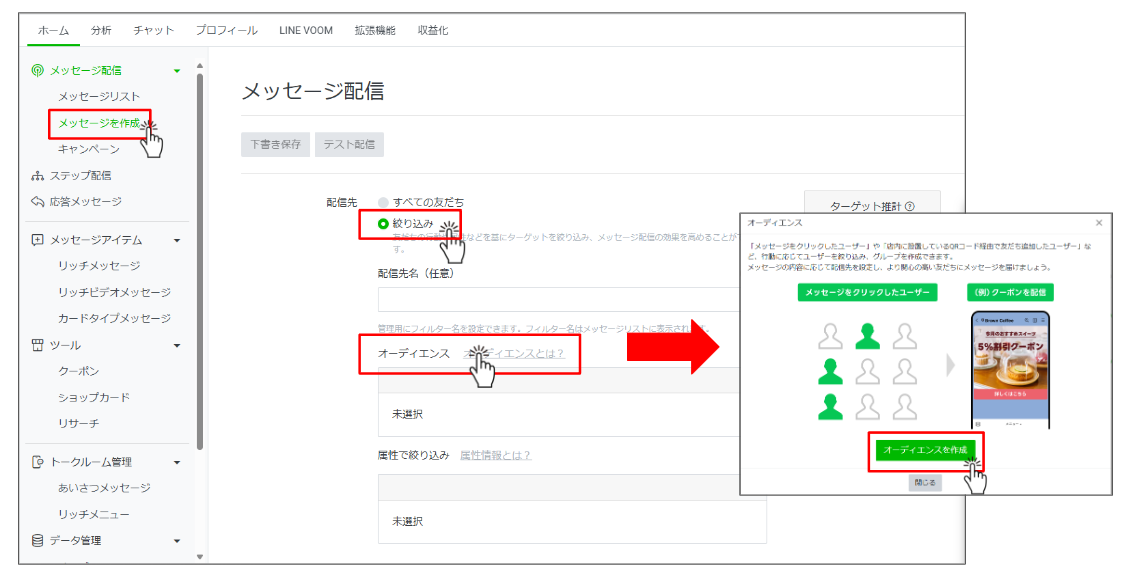The width and height of the screenshot is (1125, 579).
Task: Click the help icon beside ターゲット推計
Action: click(x=910, y=207)
